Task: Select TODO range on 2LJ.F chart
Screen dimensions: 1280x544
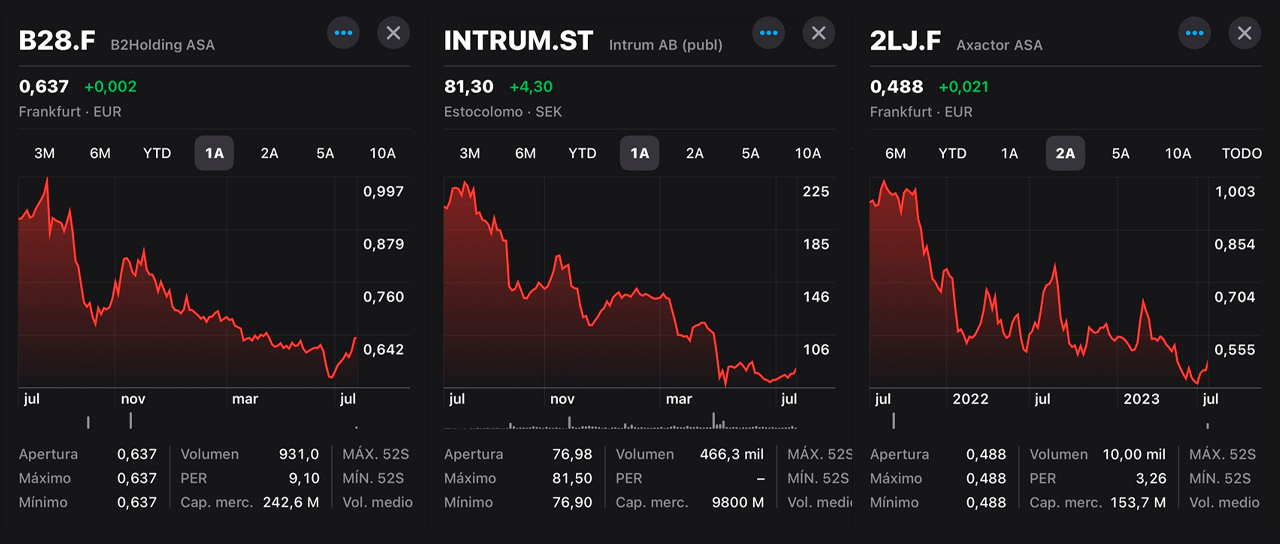Action: [1241, 153]
